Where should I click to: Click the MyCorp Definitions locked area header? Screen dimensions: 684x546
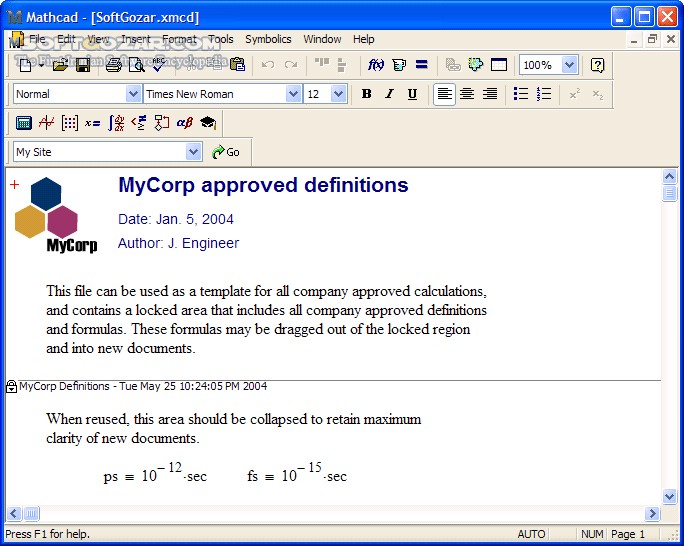[x=142, y=386]
